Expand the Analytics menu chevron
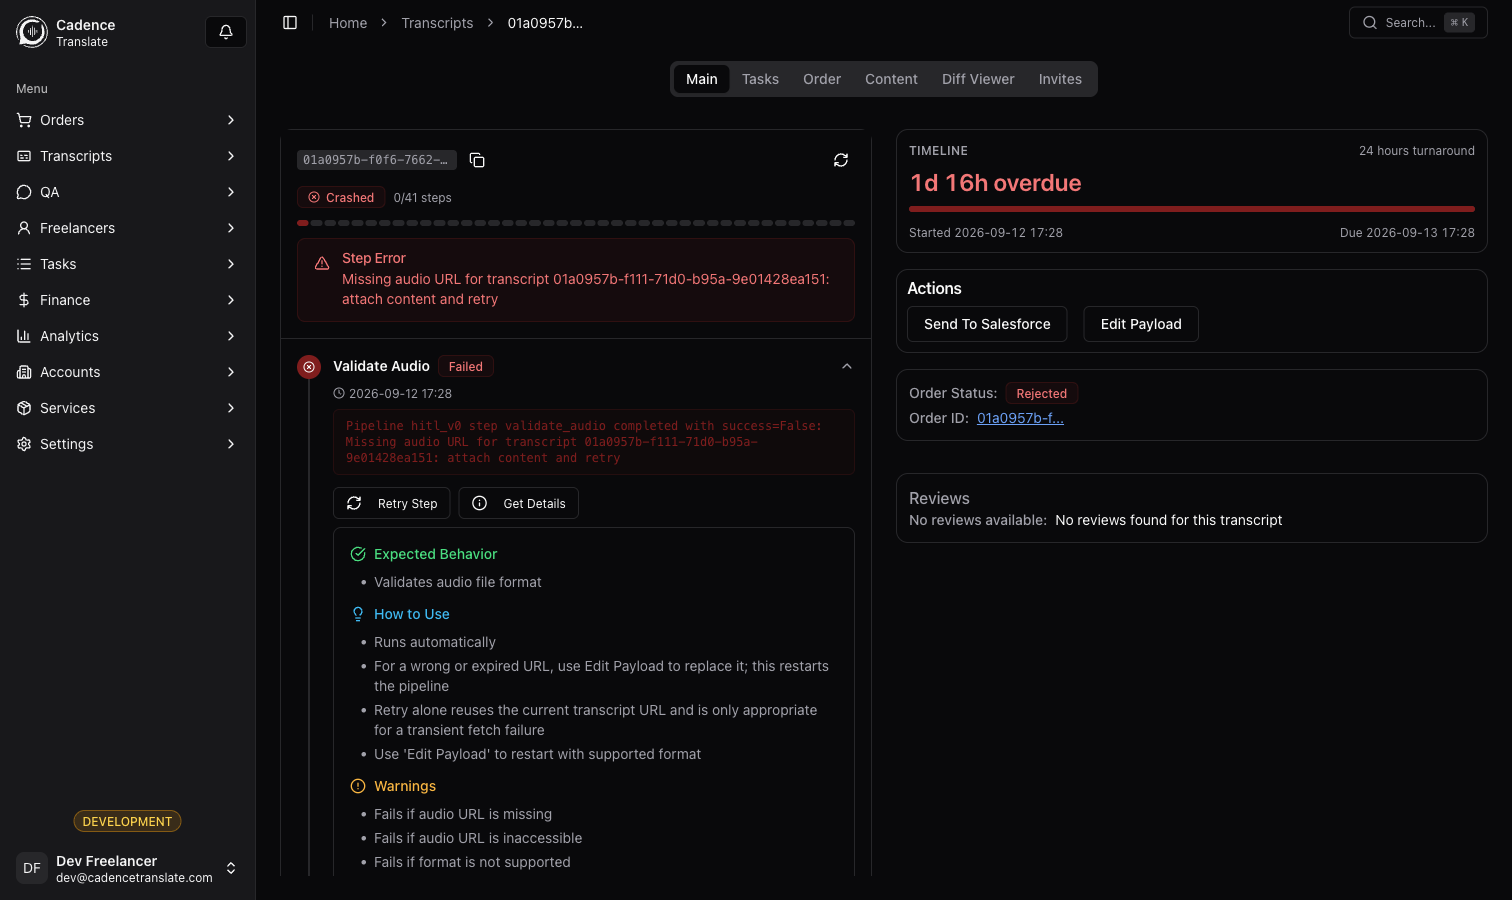The image size is (1512, 900). pyautogui.click(x=231, y=336)
